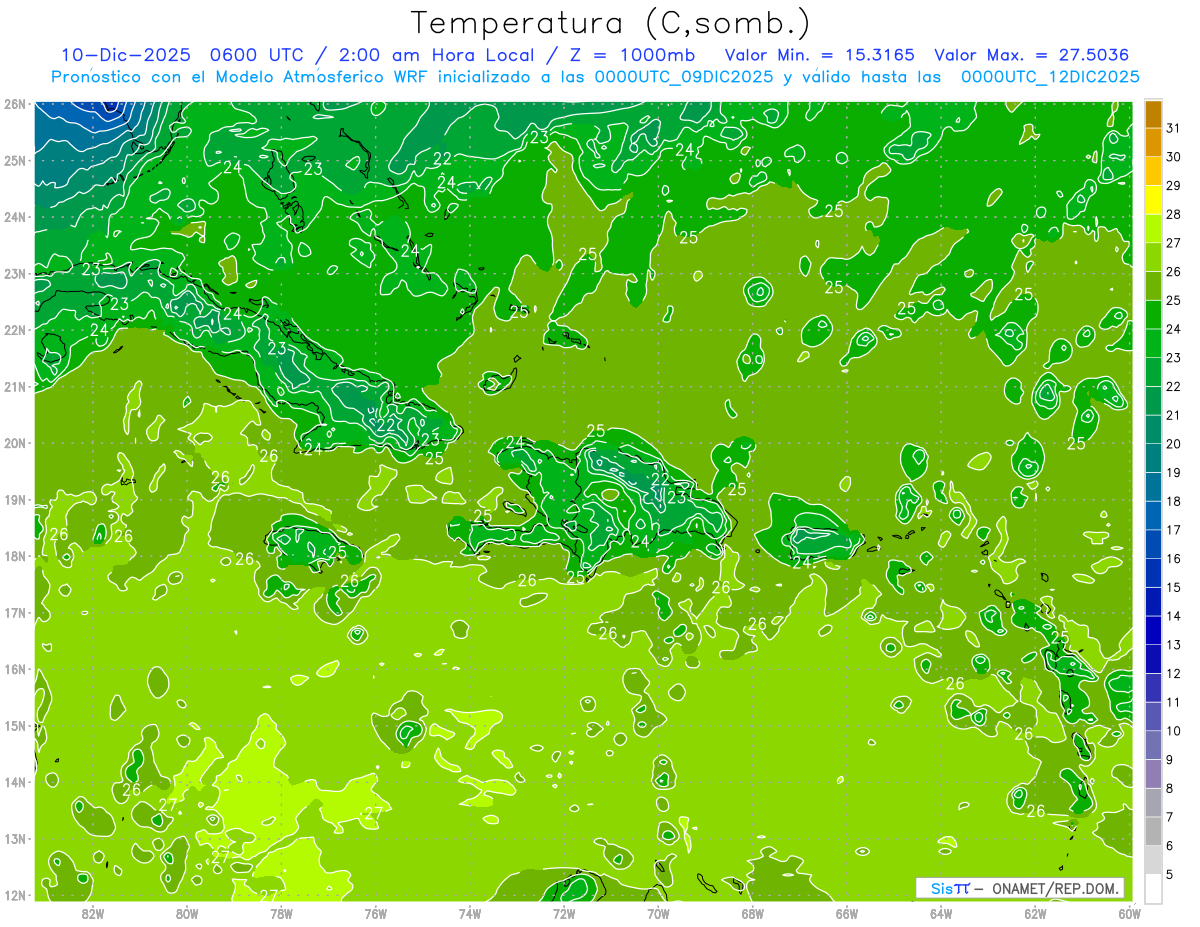Click the "19N" latitude axis label
1200x927 pixels.
coord(14,499)
